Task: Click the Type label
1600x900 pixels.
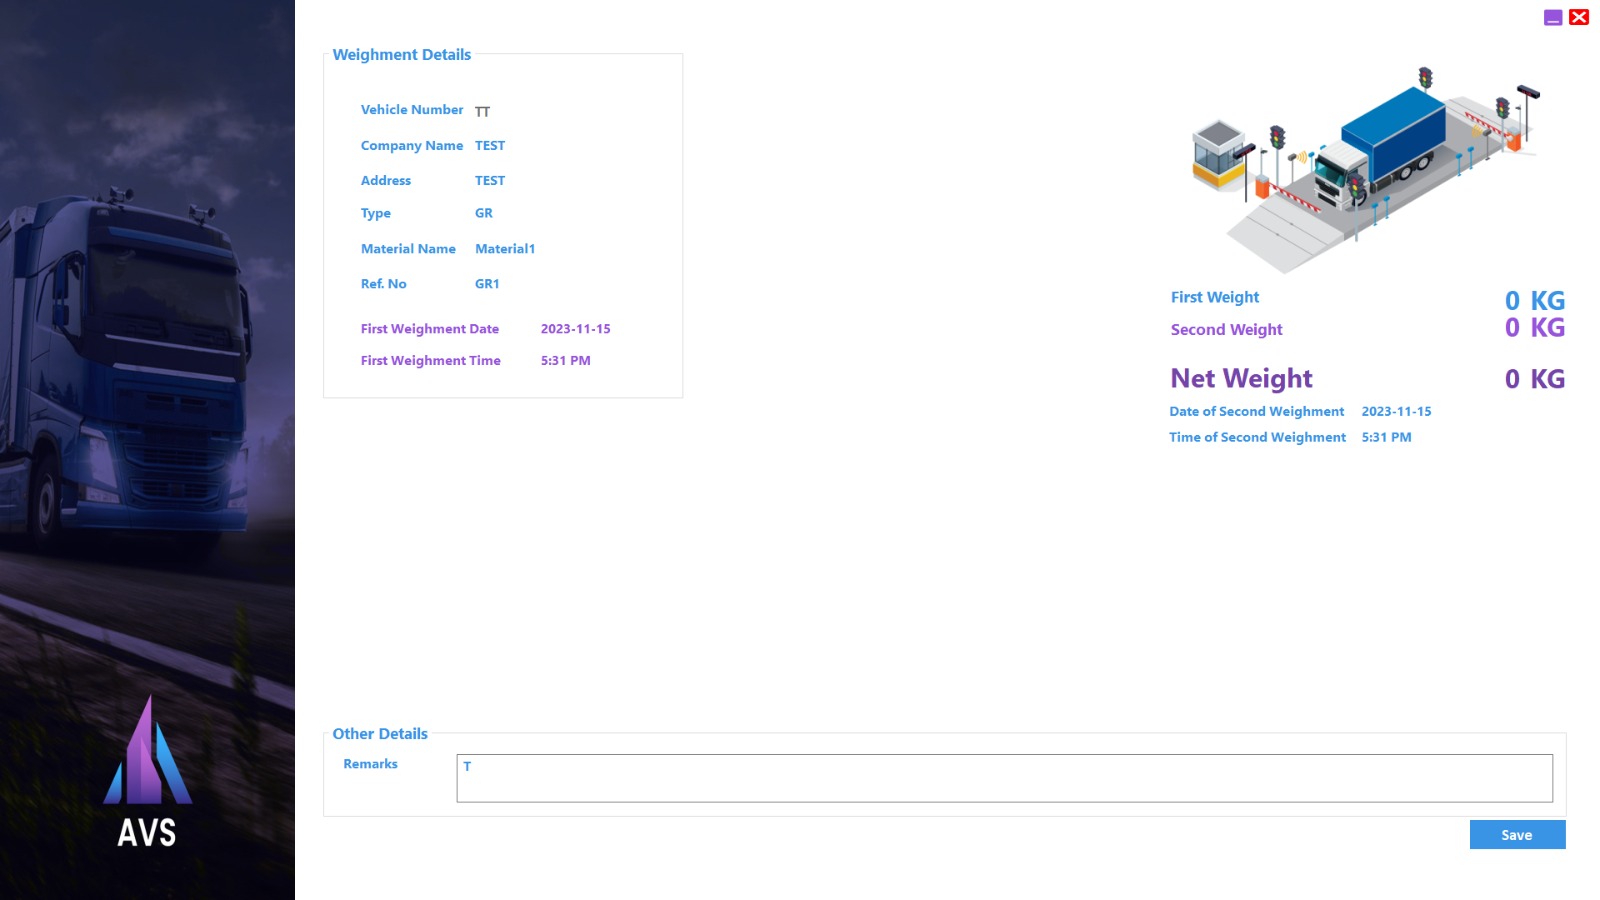Action: pos(376,214)
